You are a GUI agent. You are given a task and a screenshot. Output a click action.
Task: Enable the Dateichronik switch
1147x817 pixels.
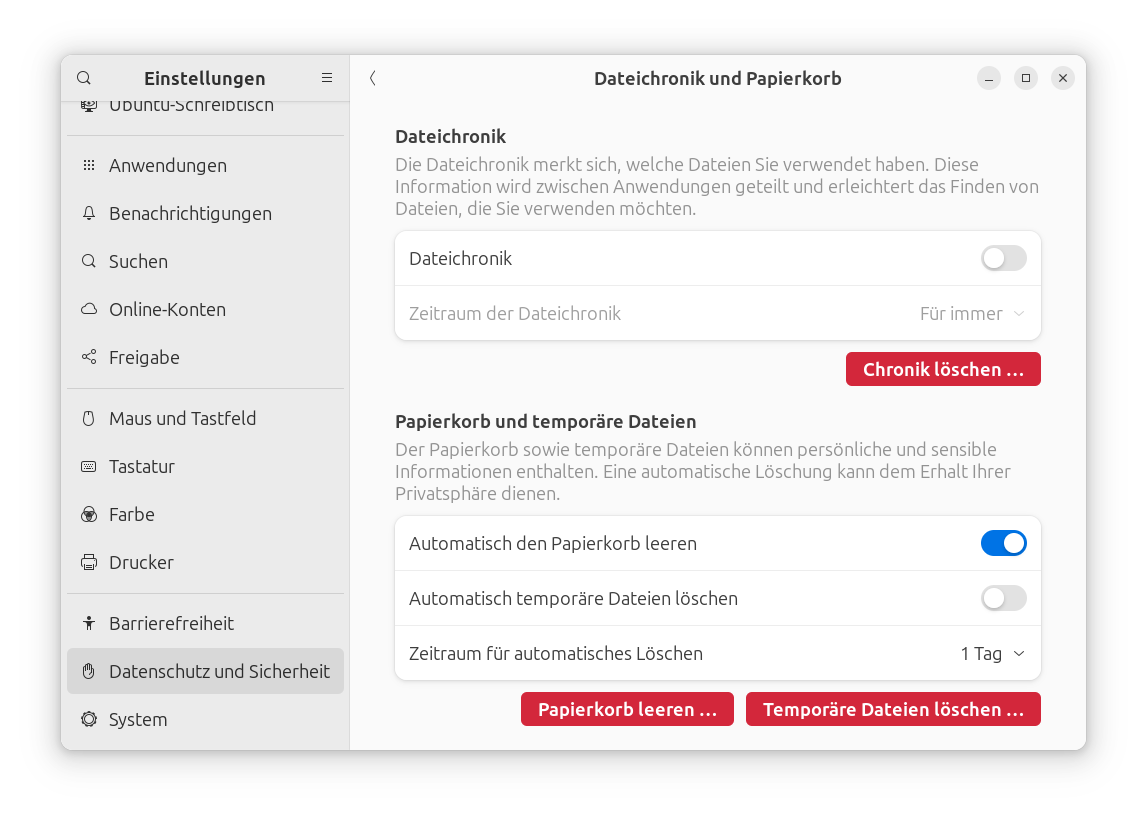(x=1003, y=258)
